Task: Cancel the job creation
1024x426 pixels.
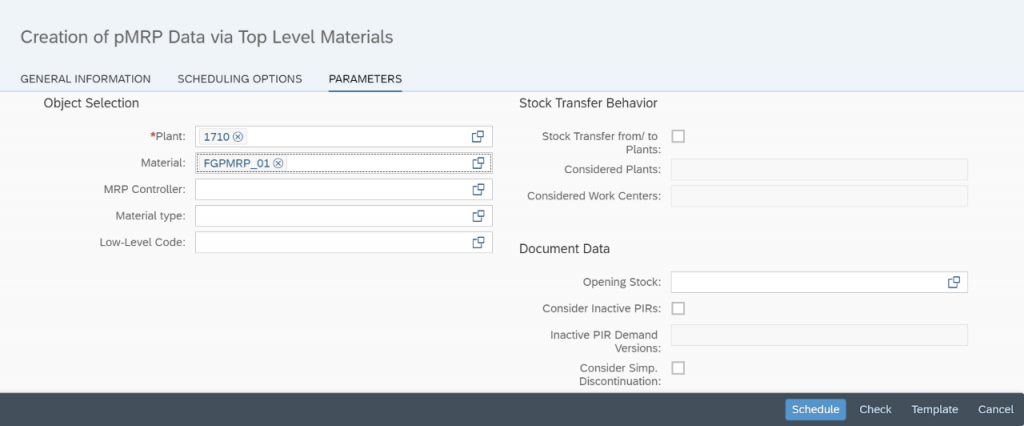Action: pyautogui.click(x=995, y=410)
